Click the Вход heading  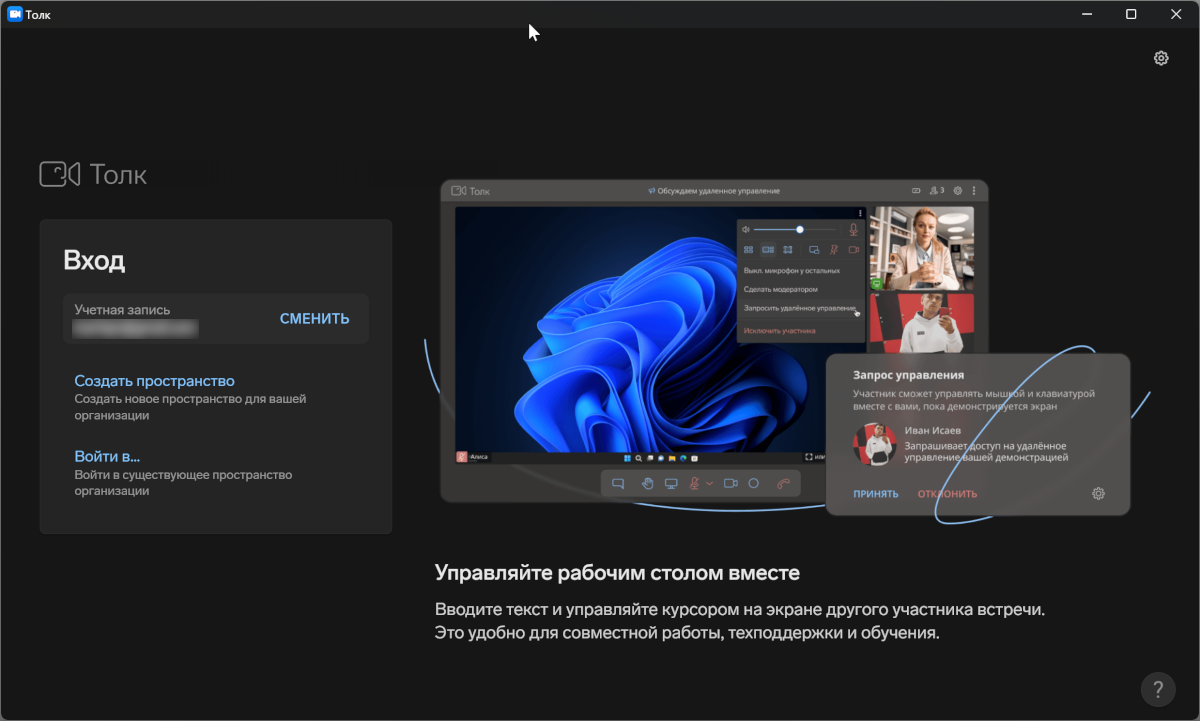(94, 261)
